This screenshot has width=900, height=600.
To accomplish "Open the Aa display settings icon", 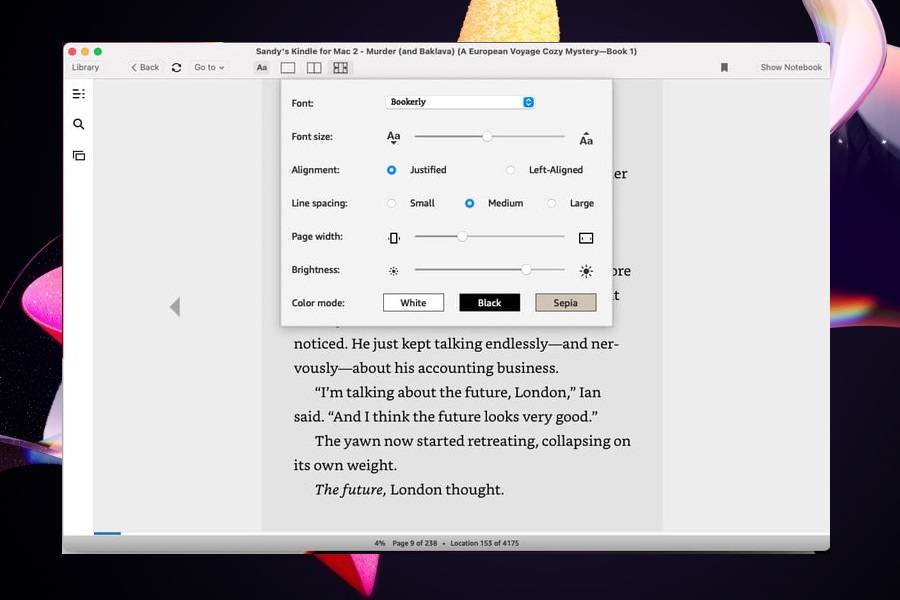I will pyautogui.click(x=261, y=67).
